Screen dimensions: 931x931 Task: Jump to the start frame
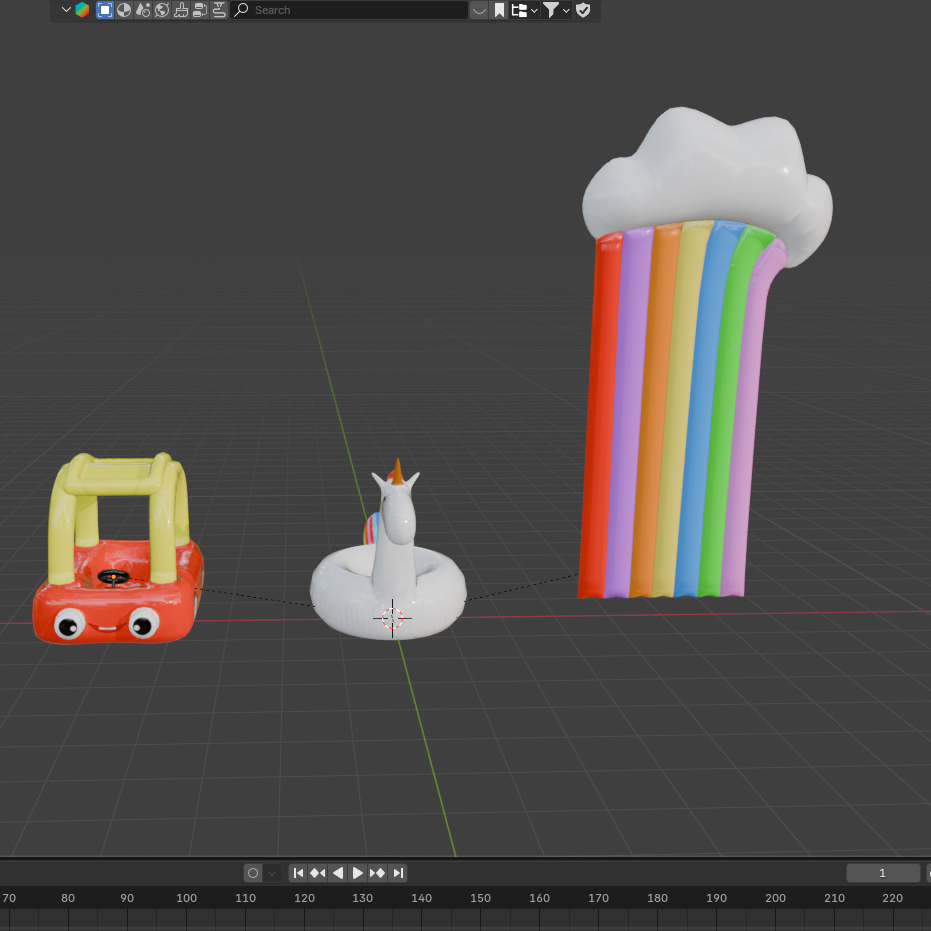click(x=298, y=873)
